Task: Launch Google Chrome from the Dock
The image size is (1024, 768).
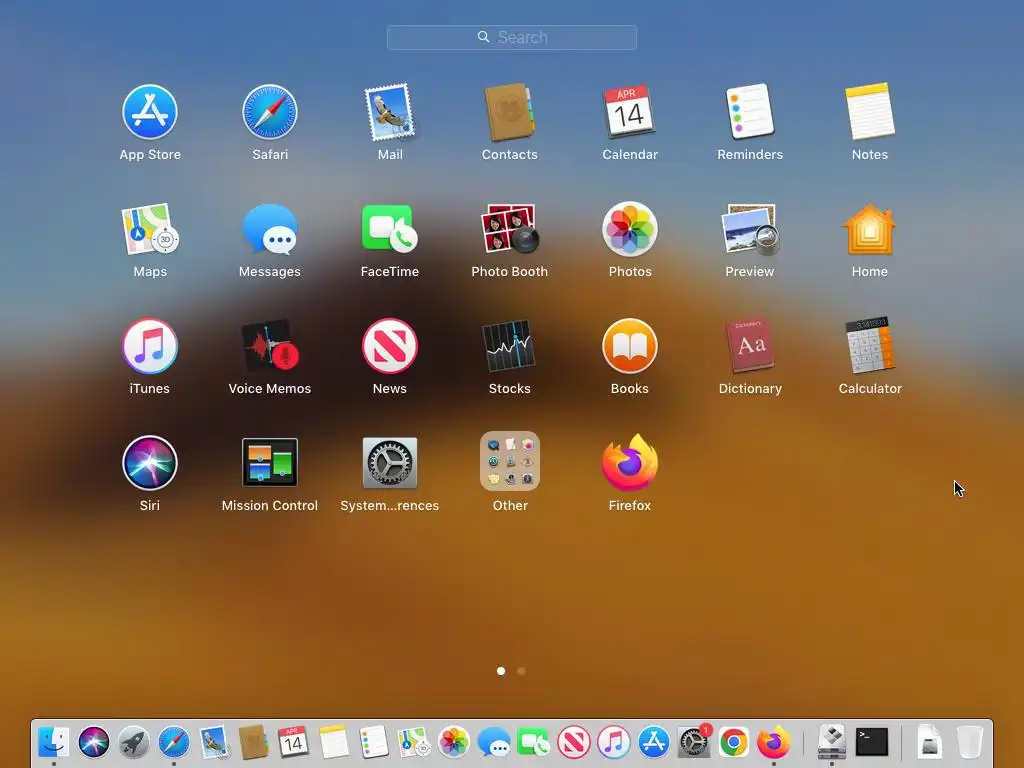Action: pyautogui.click(x=733, y=743)
